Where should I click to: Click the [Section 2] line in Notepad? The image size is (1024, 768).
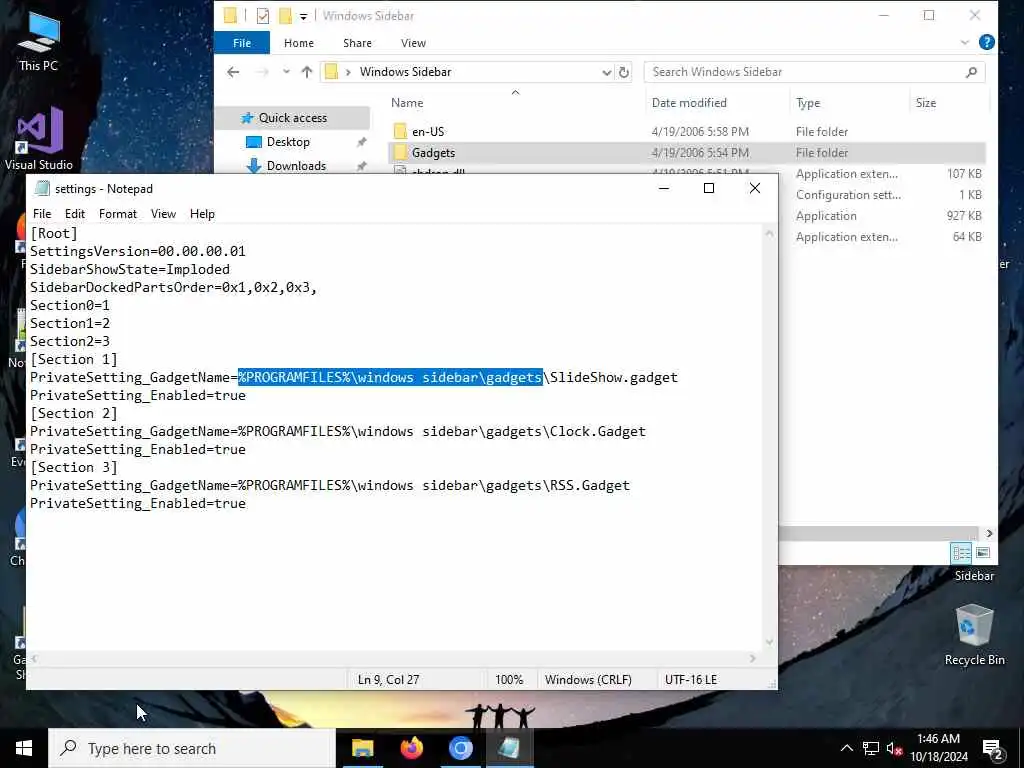click(x=74, y=413)
